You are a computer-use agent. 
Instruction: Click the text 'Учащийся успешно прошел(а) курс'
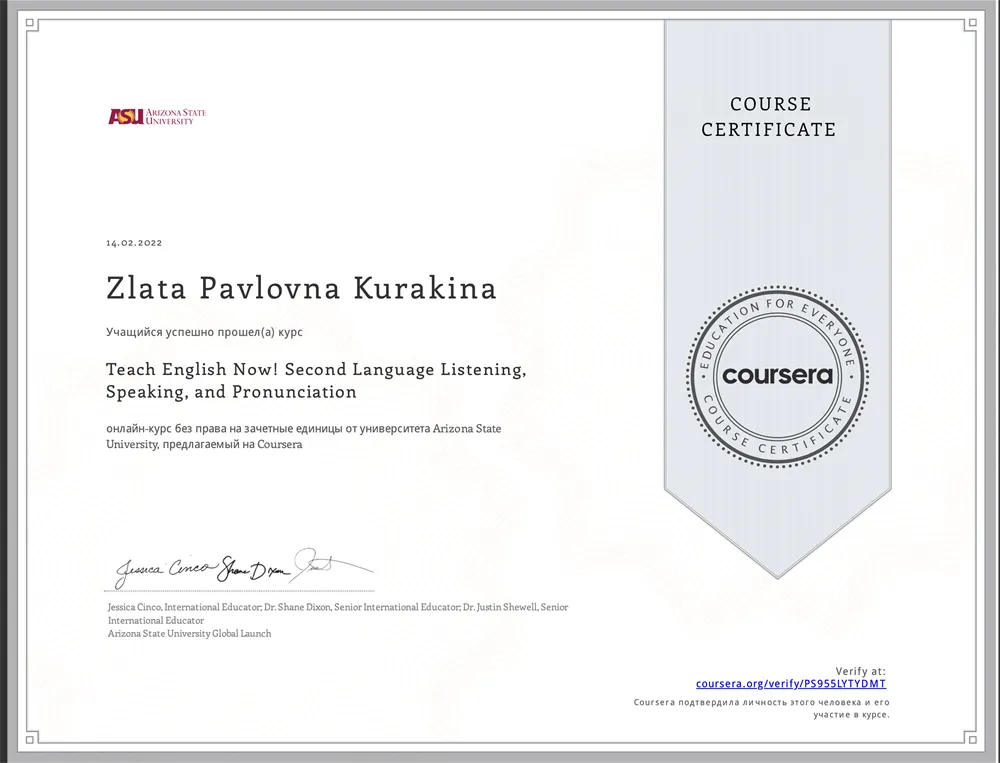point(204,332)
